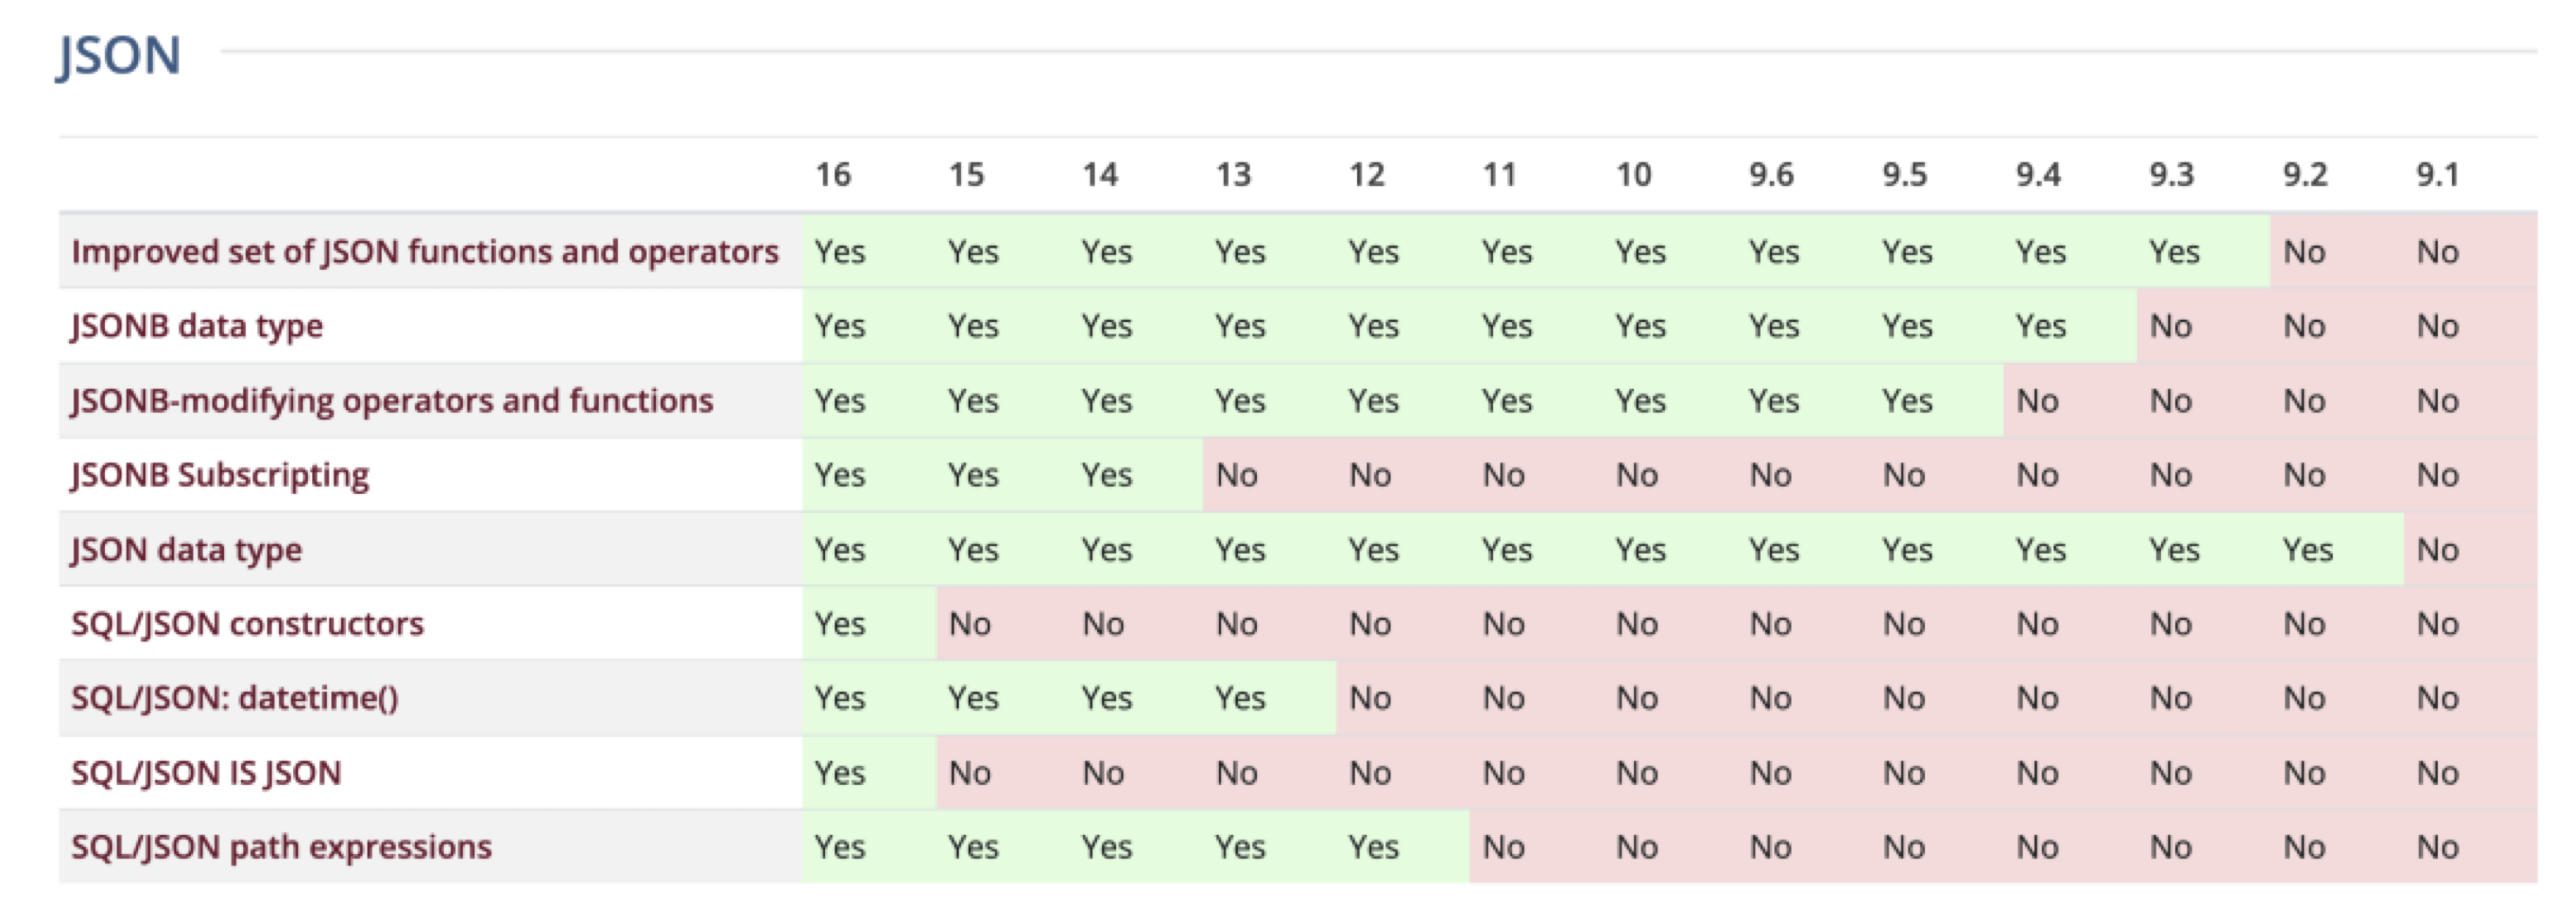The height and width of the screenshot is (904, 2576).
Task: Click 'Yes' cell for SQL/JSON constructors in 16
Action: (x=839, y=624)
